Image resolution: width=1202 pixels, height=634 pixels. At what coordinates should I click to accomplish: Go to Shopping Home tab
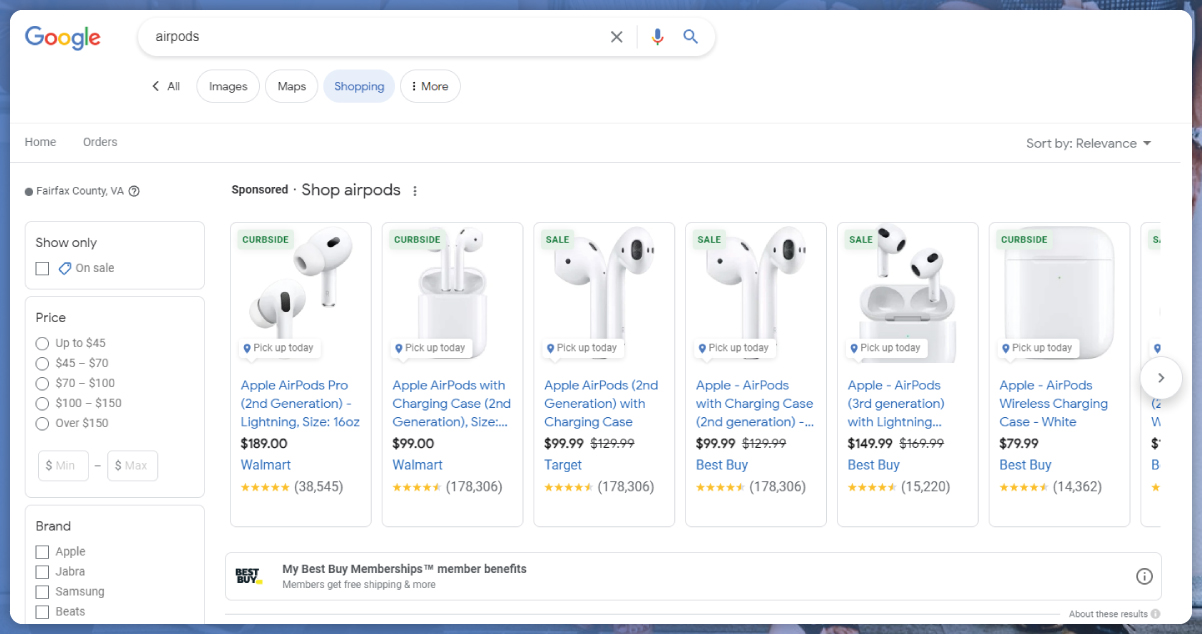40,142
